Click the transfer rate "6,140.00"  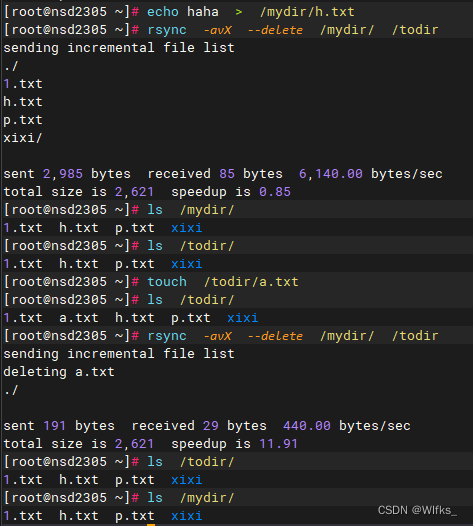tap(331, 174)
